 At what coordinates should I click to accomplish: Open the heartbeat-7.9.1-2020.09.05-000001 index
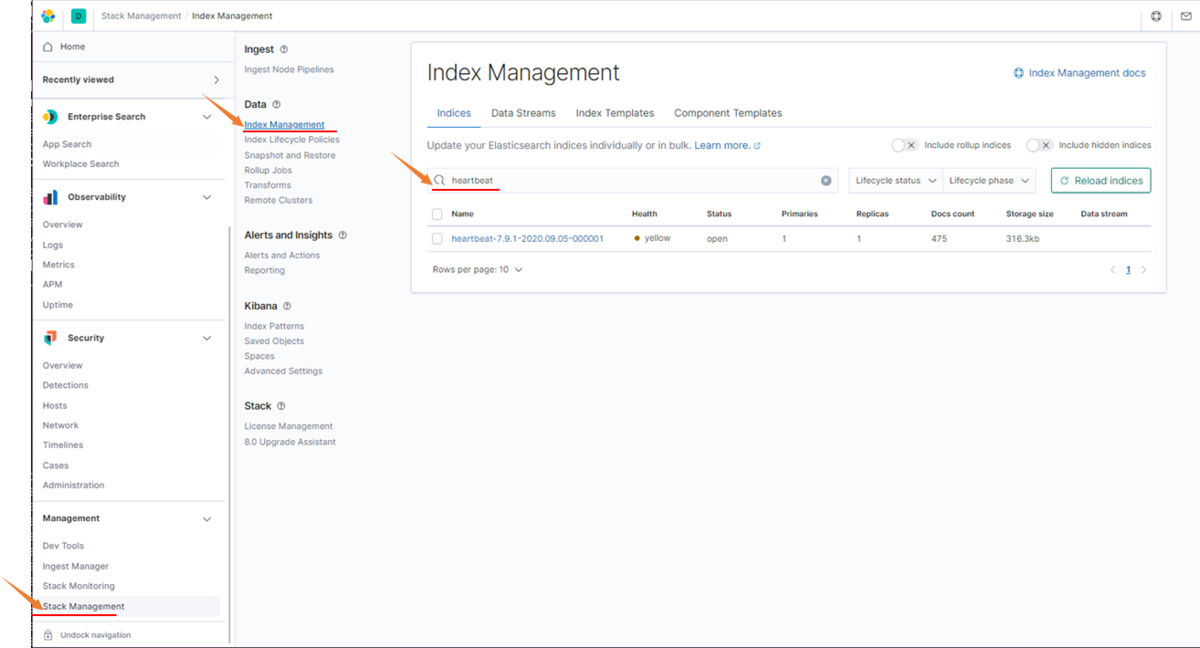527,239
